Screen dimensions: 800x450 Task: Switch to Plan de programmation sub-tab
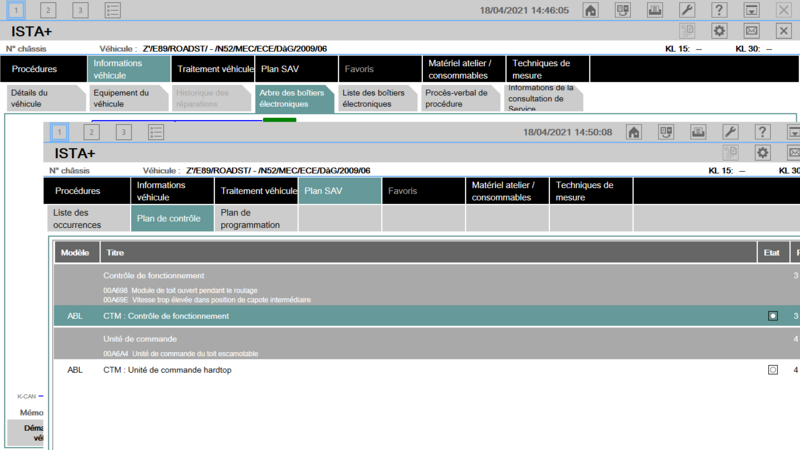click(x=256, y=218)
